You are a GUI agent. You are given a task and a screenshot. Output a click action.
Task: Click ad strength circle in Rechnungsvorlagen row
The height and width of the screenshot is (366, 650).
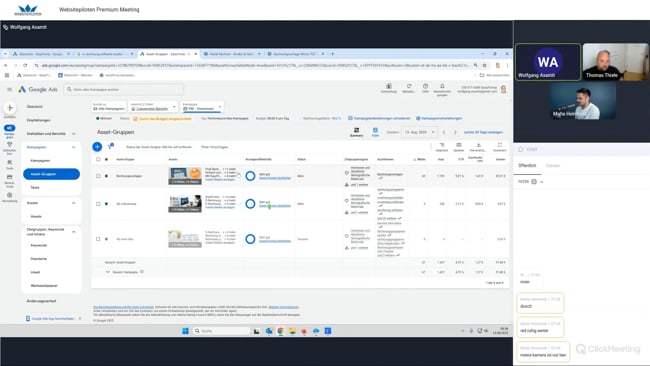250,176
